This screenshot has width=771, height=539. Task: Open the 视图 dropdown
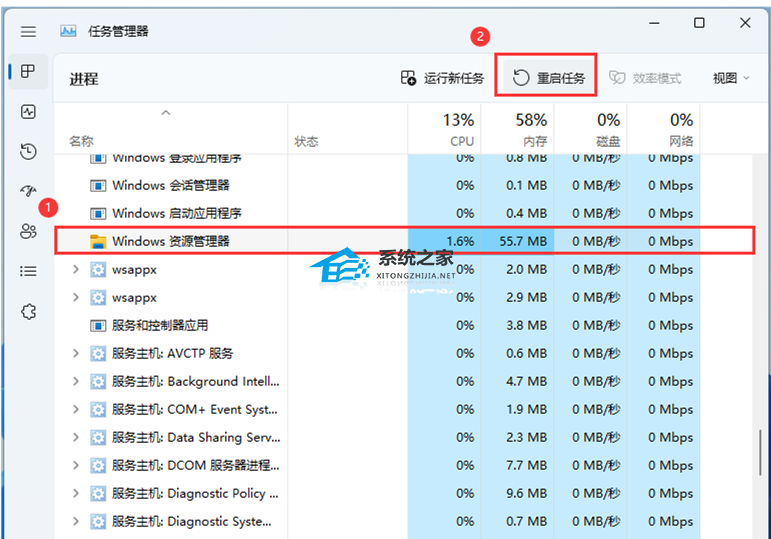coord(731,78)
